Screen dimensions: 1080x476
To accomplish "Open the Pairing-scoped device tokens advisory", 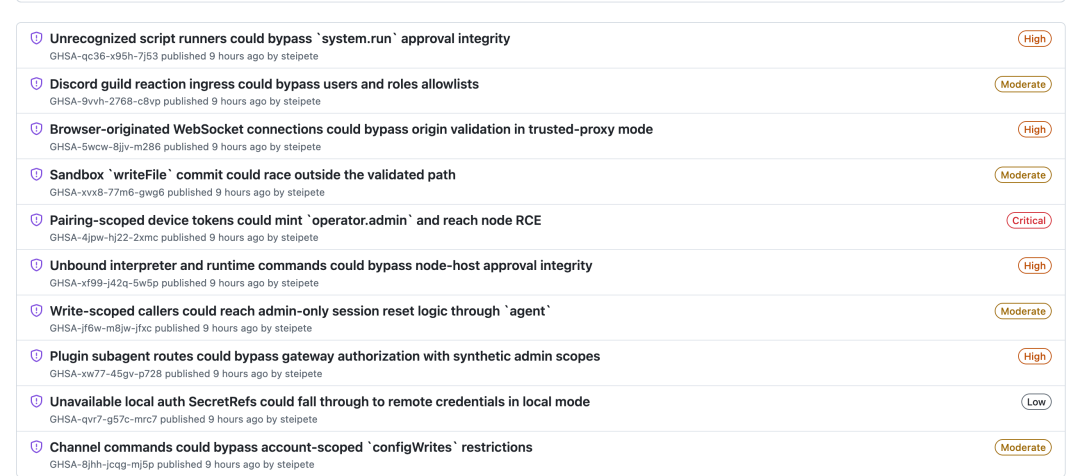I will (x=295, y=220).
